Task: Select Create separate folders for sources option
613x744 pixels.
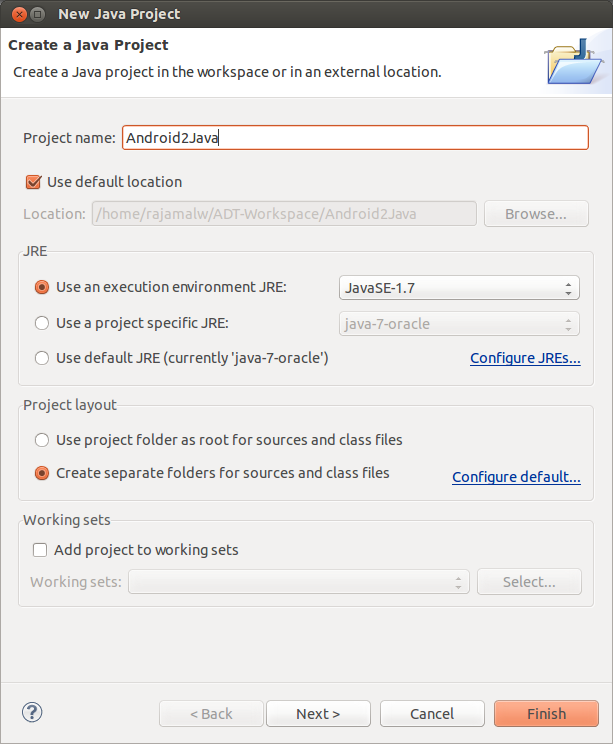Action: coord(42,473)
